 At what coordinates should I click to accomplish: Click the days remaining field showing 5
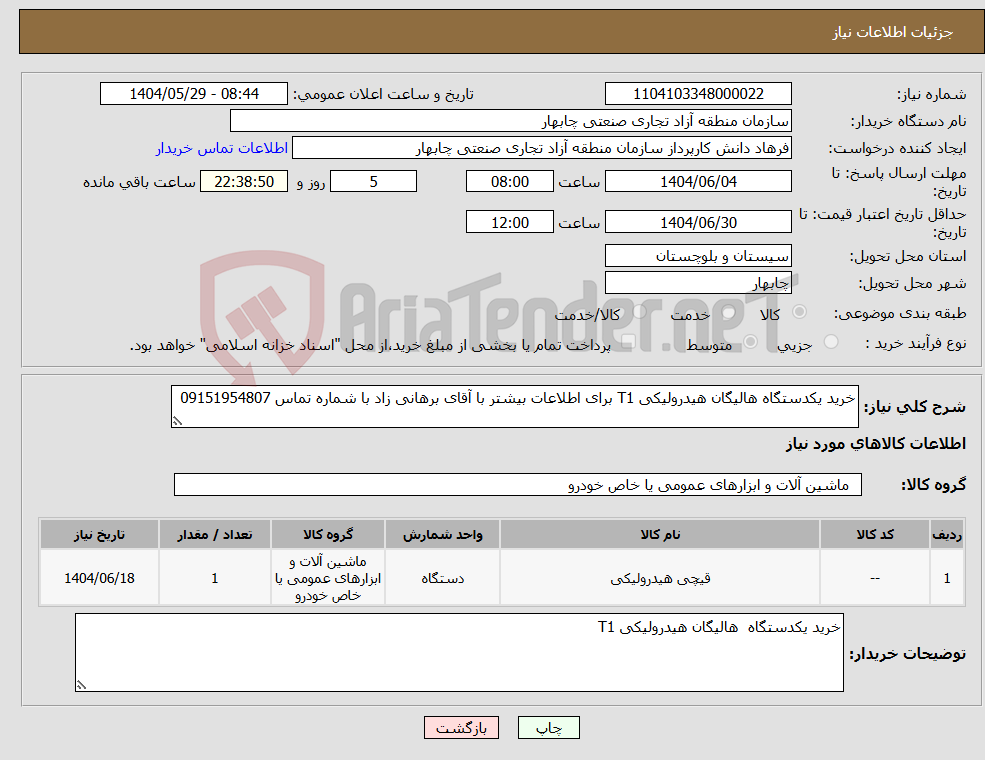pyautogui.click(x=373, y=181)
